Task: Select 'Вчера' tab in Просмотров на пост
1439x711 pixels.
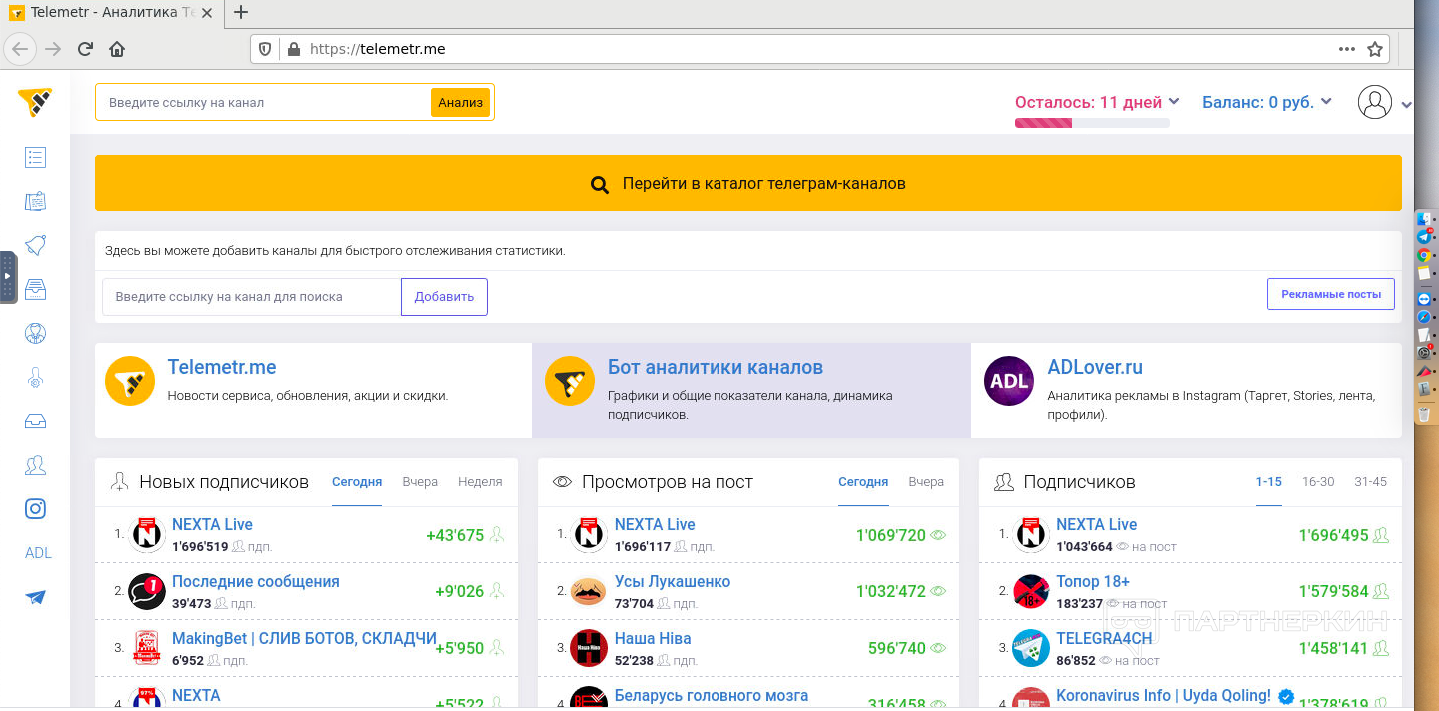Action: click(926, 481)
